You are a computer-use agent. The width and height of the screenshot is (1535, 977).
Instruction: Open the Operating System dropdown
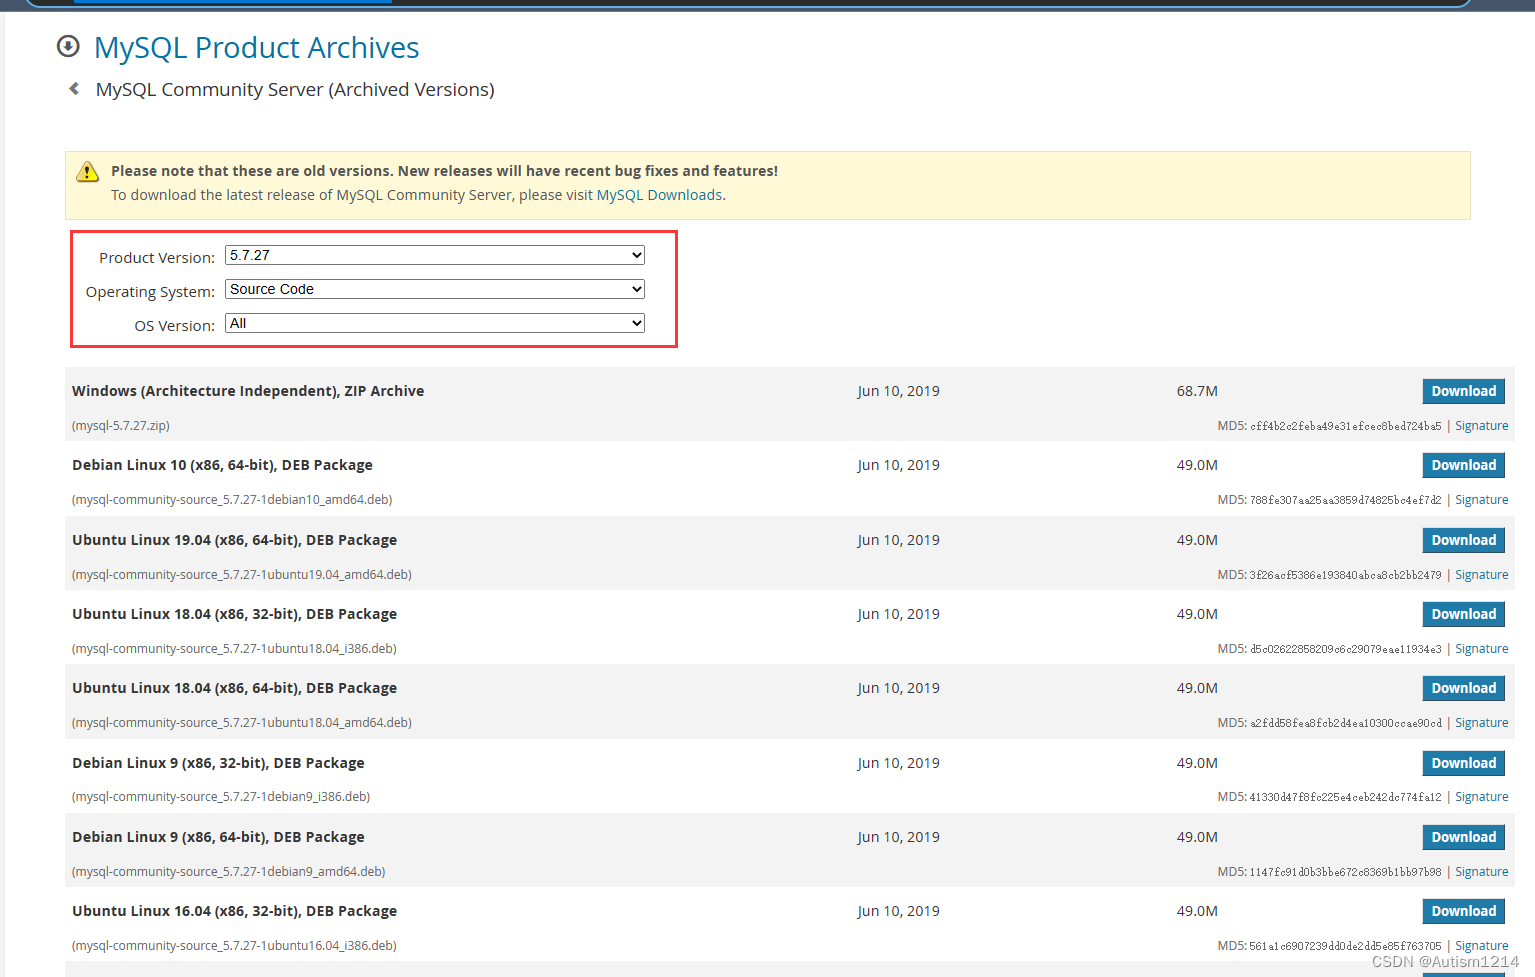(x=435, y=289)
